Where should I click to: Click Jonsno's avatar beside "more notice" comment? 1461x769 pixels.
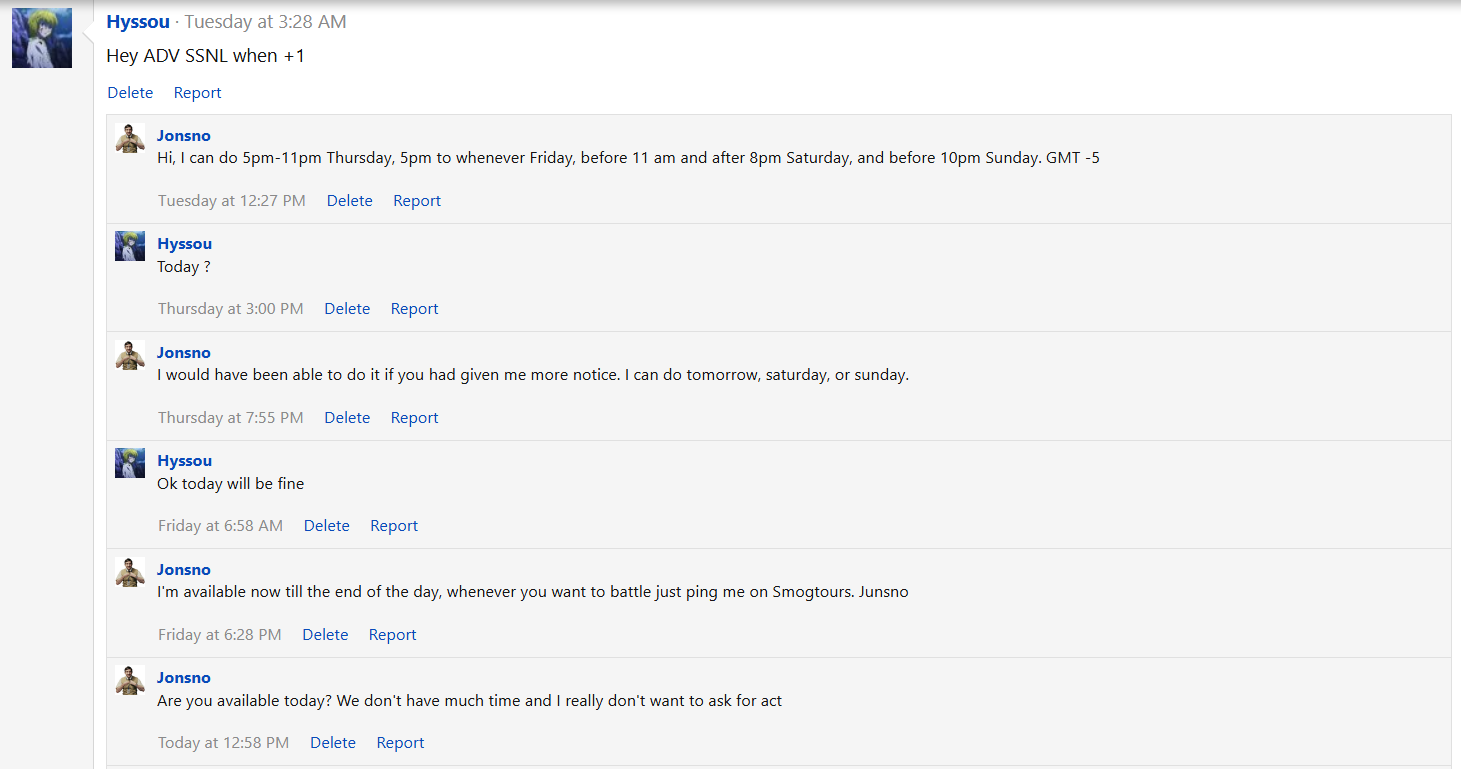[x=130, y=355]
